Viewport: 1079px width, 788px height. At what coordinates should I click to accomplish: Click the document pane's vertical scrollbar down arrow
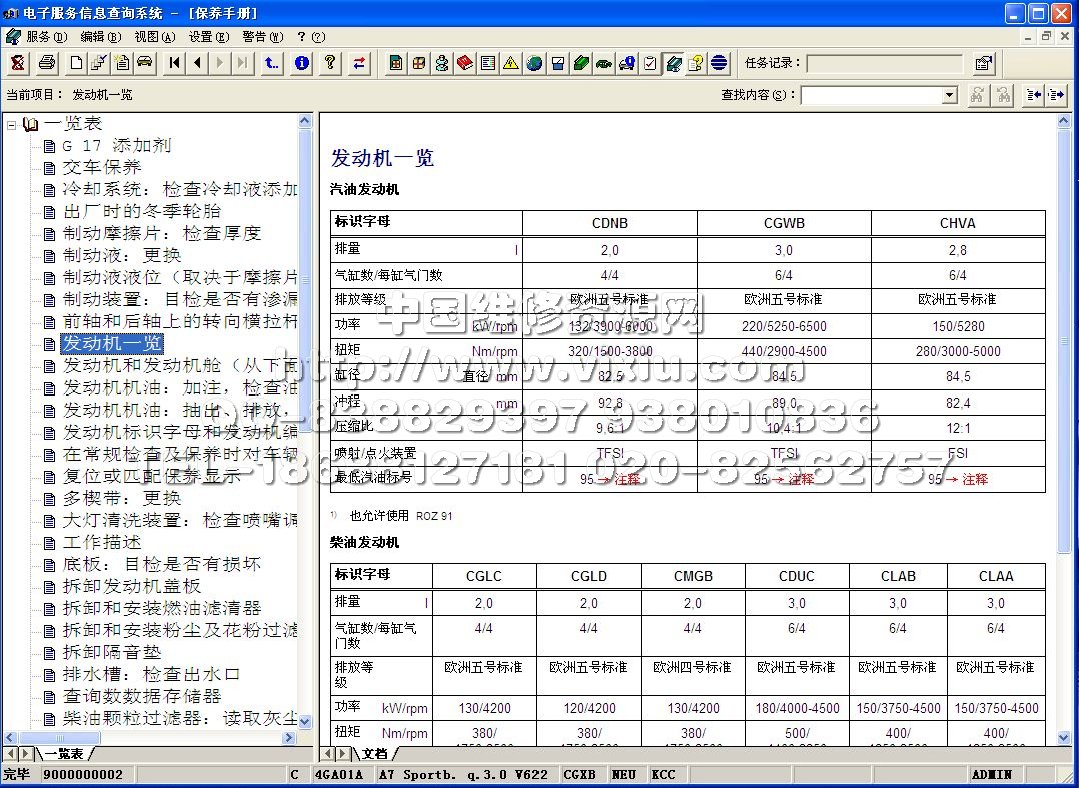pyautogui.click(x=1064, y=736)
